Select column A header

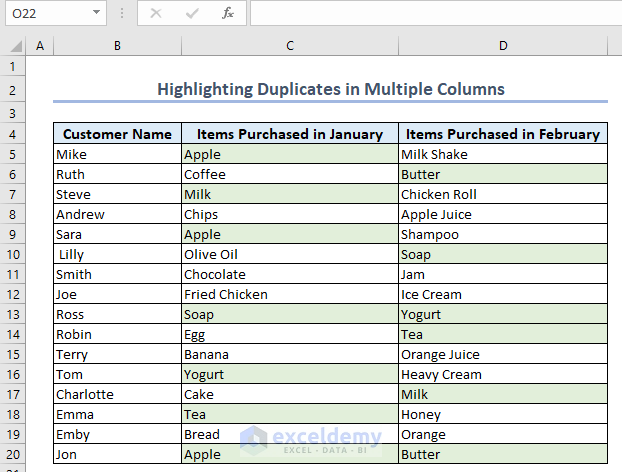click(39, 46)
